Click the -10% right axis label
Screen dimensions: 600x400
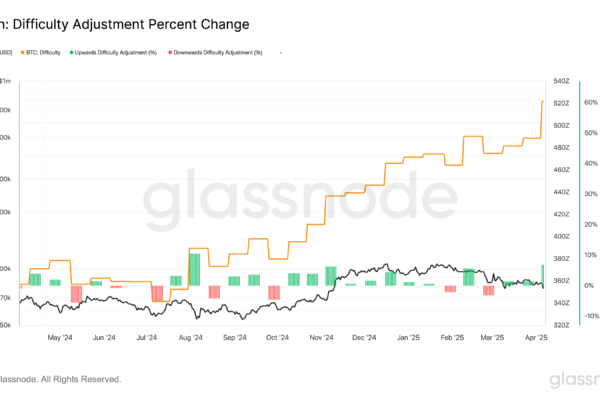pyautogui.click(x=590, y=315)
